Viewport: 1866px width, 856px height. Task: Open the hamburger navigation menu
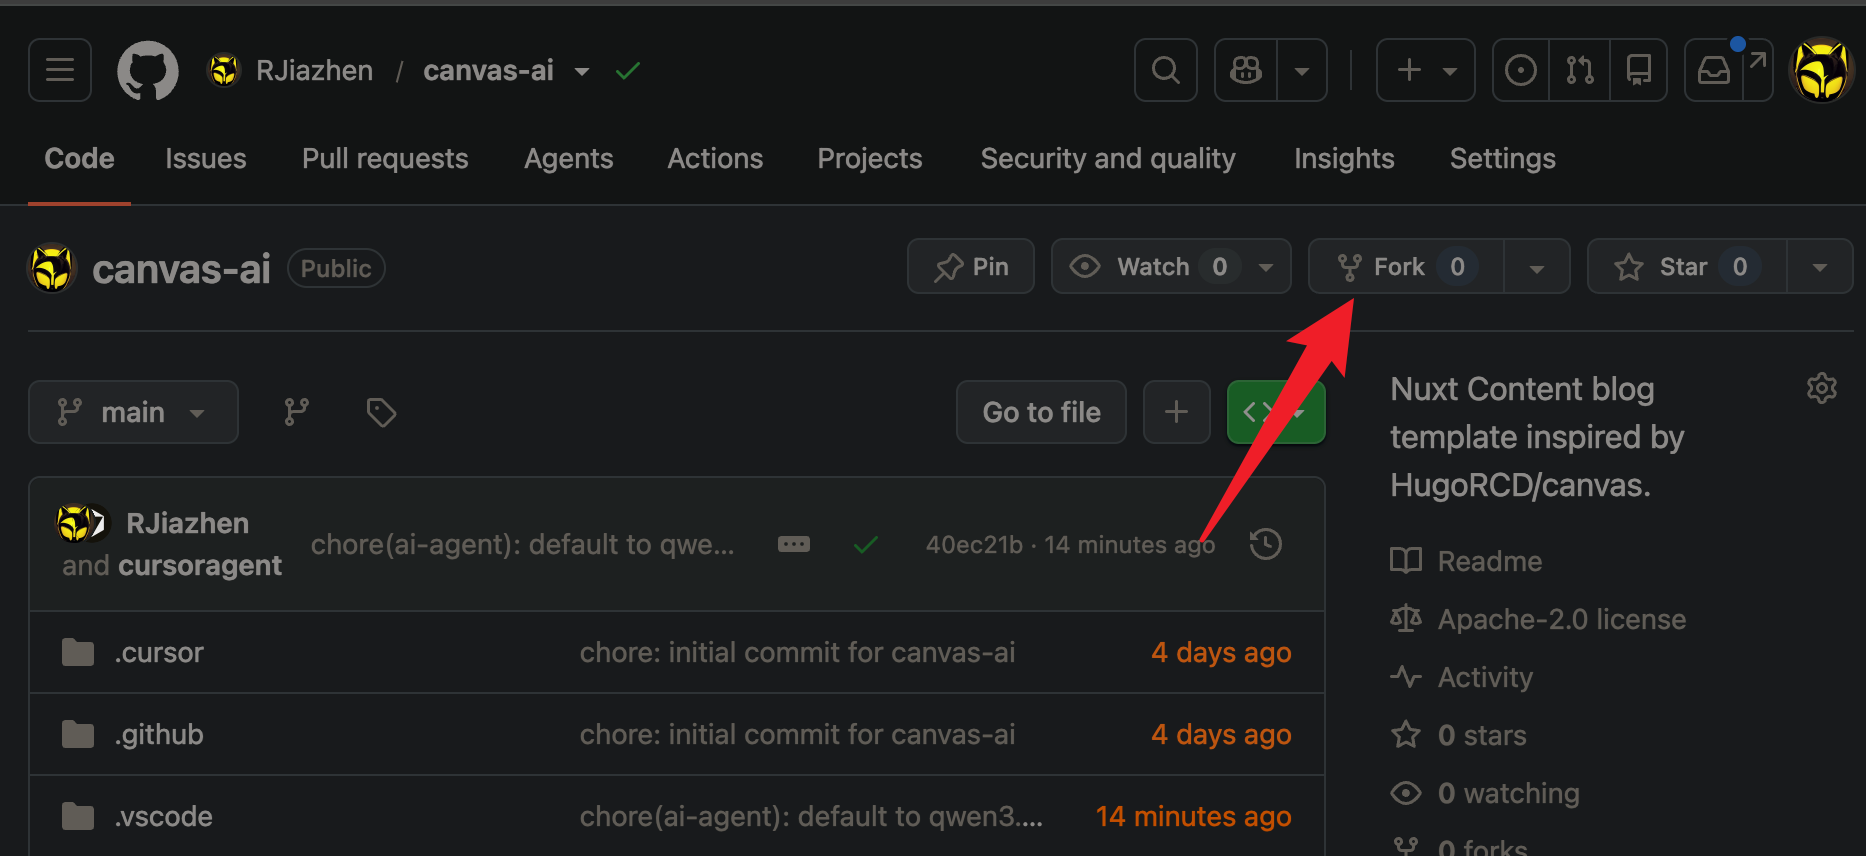tap(60, 70)
